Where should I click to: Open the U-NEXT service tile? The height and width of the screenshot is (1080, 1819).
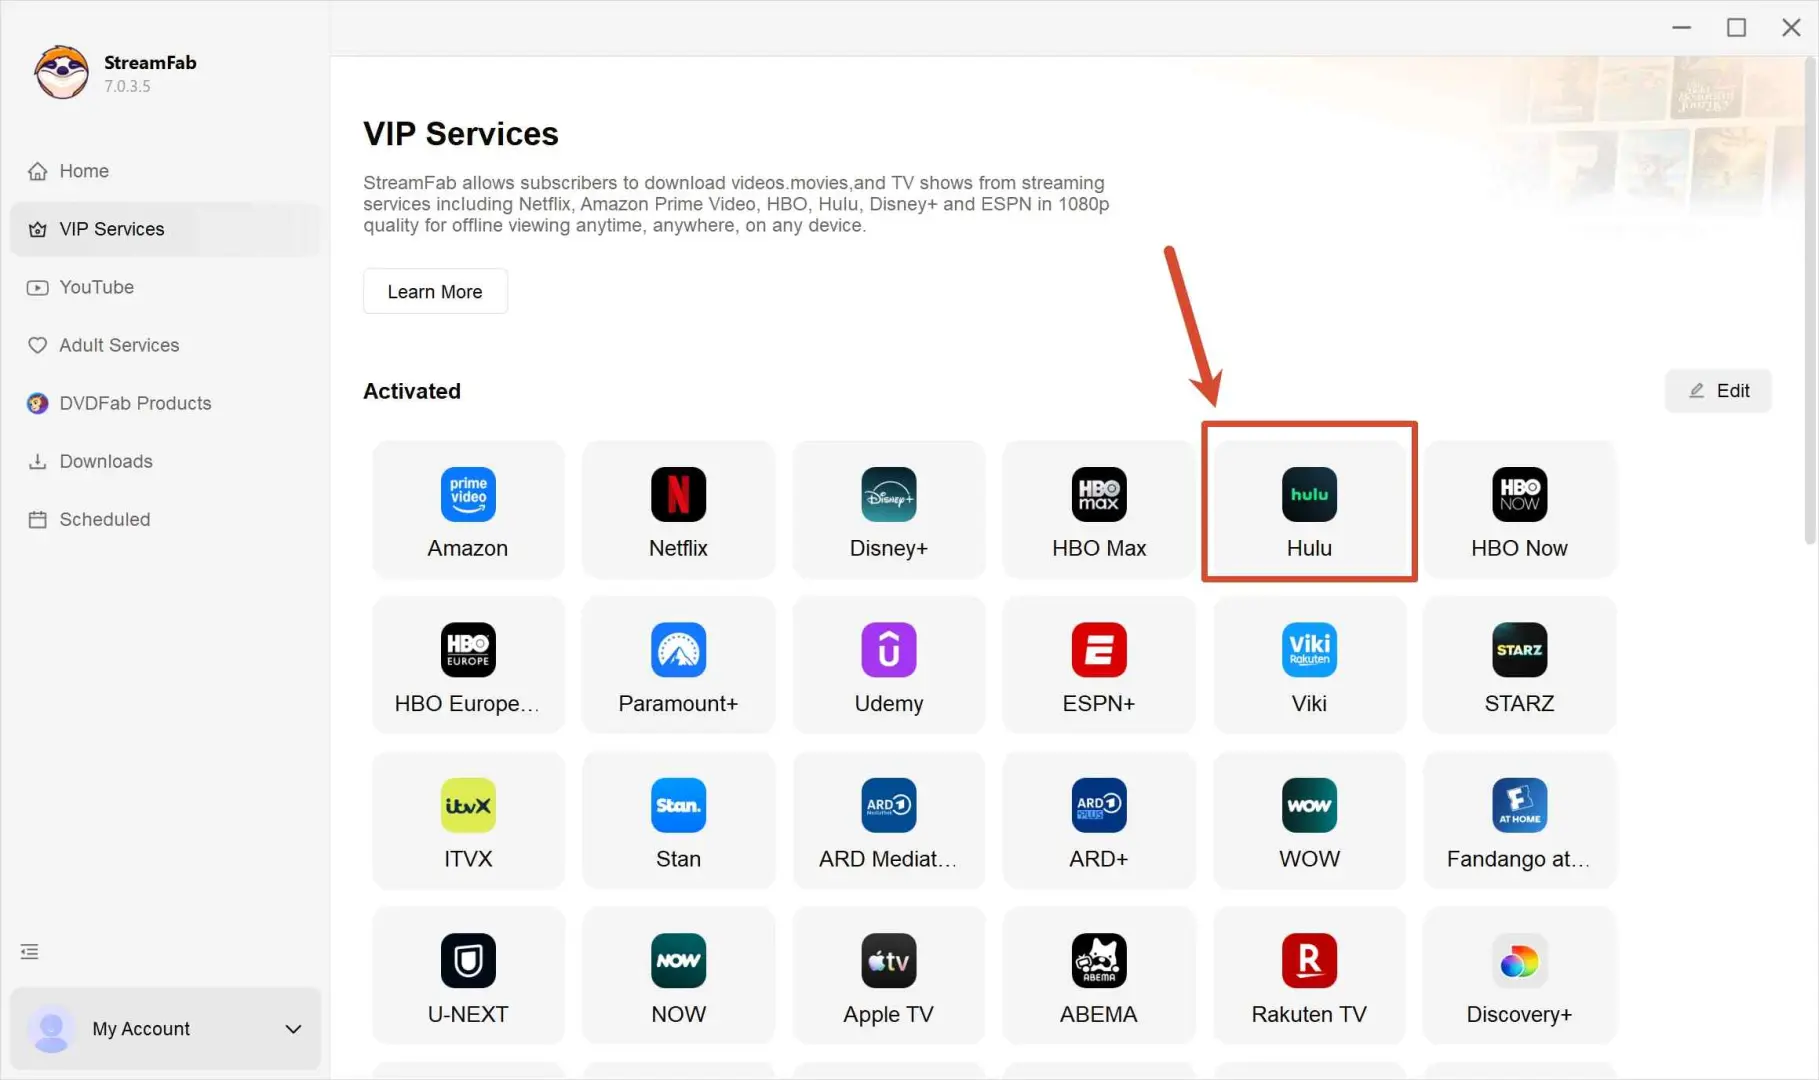coord(468,976)
